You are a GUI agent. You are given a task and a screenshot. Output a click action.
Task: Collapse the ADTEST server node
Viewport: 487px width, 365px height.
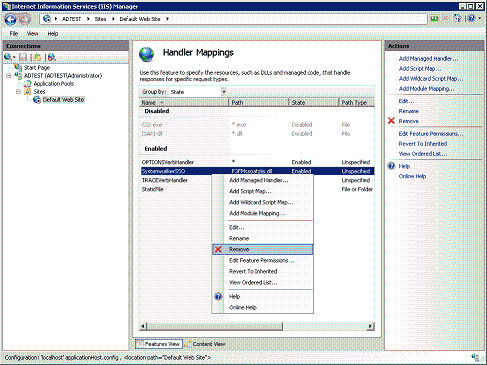click(9, 76)
